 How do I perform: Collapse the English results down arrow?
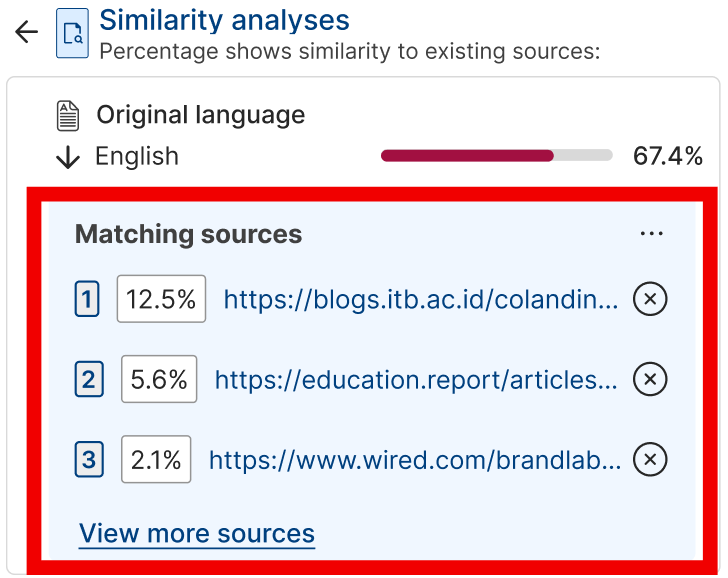(x=68, y=157)
